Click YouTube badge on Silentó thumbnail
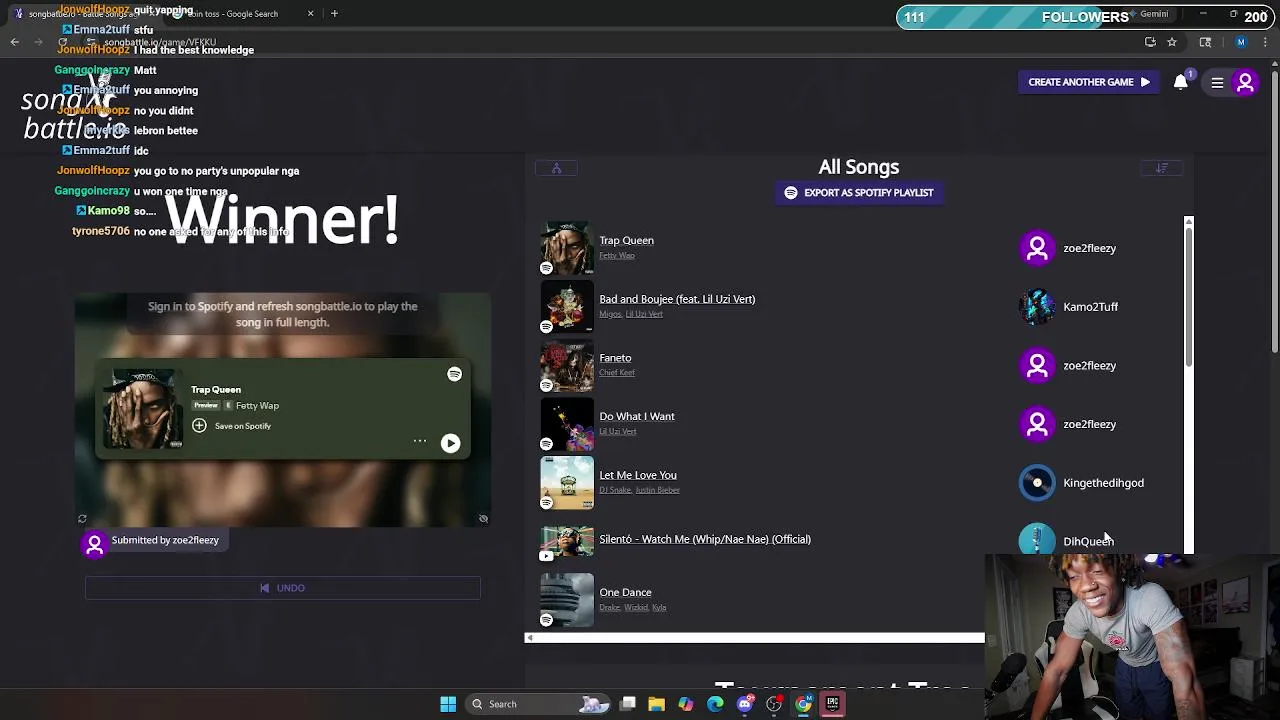1280x720 pixels. coord(546,555)
